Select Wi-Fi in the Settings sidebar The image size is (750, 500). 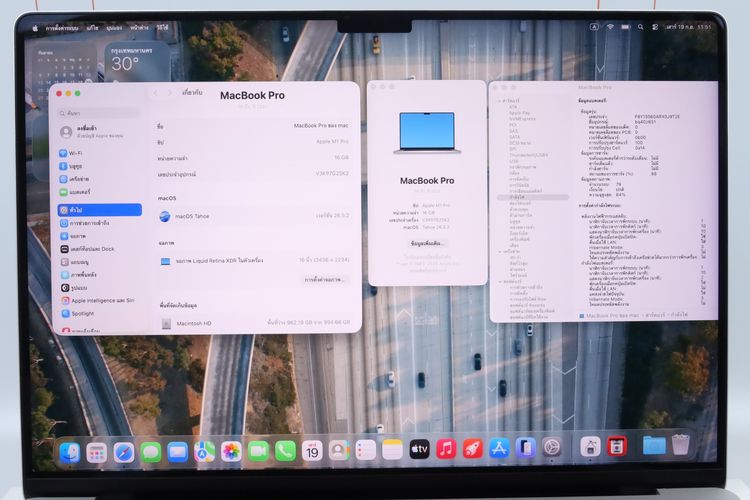click(99, 153)
